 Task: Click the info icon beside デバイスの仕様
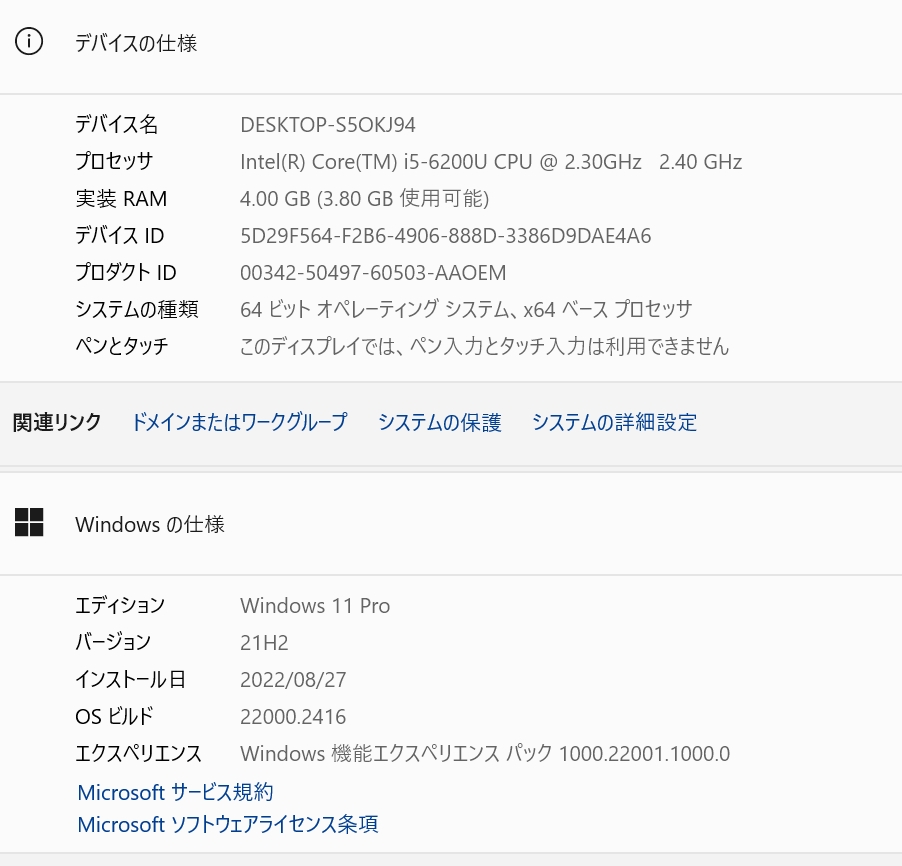[x=30, y=42]
